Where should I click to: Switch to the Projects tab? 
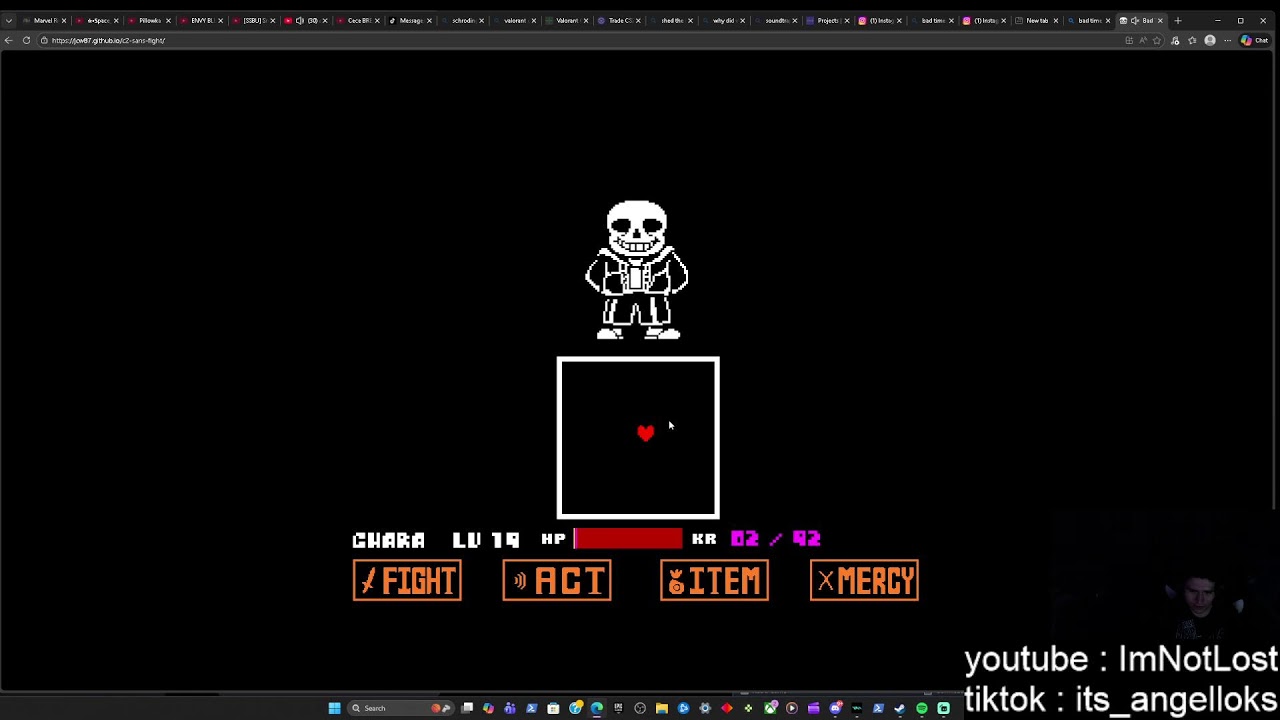point(827,20)
